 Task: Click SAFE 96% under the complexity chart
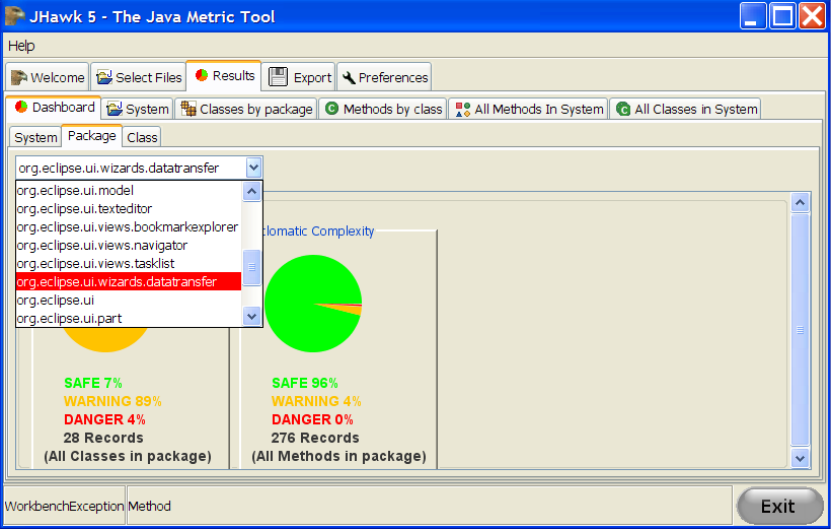click(x=305, y=383)
